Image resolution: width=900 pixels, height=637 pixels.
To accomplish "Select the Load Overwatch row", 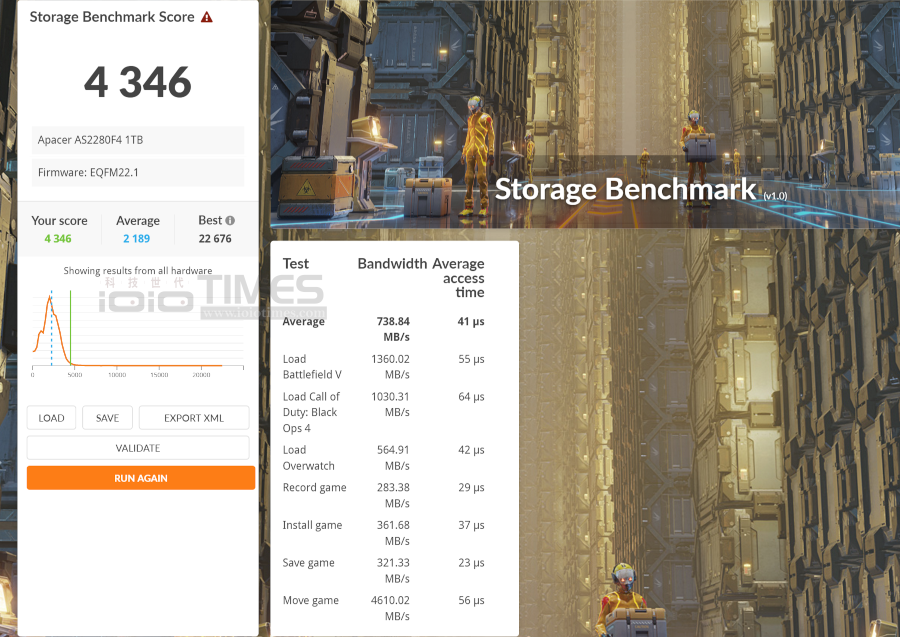I will point(383,458).
